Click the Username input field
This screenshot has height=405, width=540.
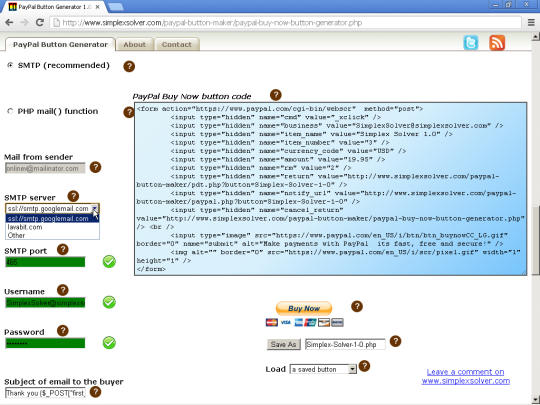pyautogui.click(x=45, y=302)
